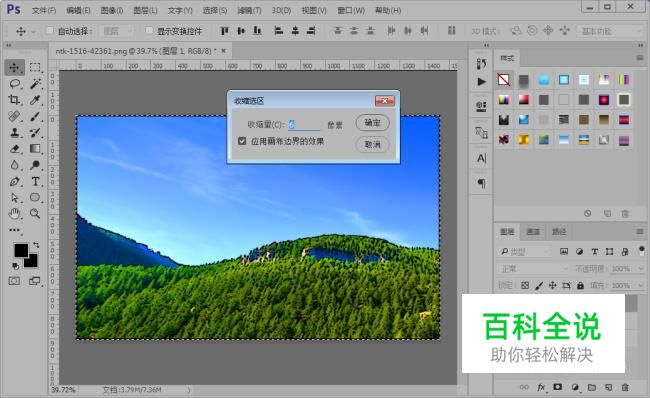Open the Select (S) menu
Screen dimensions: 650x398
click(x=214, y=10)
